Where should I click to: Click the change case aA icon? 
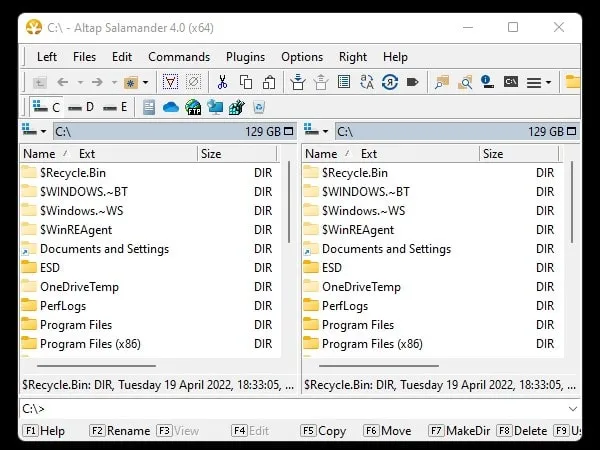tap(367, 82)
